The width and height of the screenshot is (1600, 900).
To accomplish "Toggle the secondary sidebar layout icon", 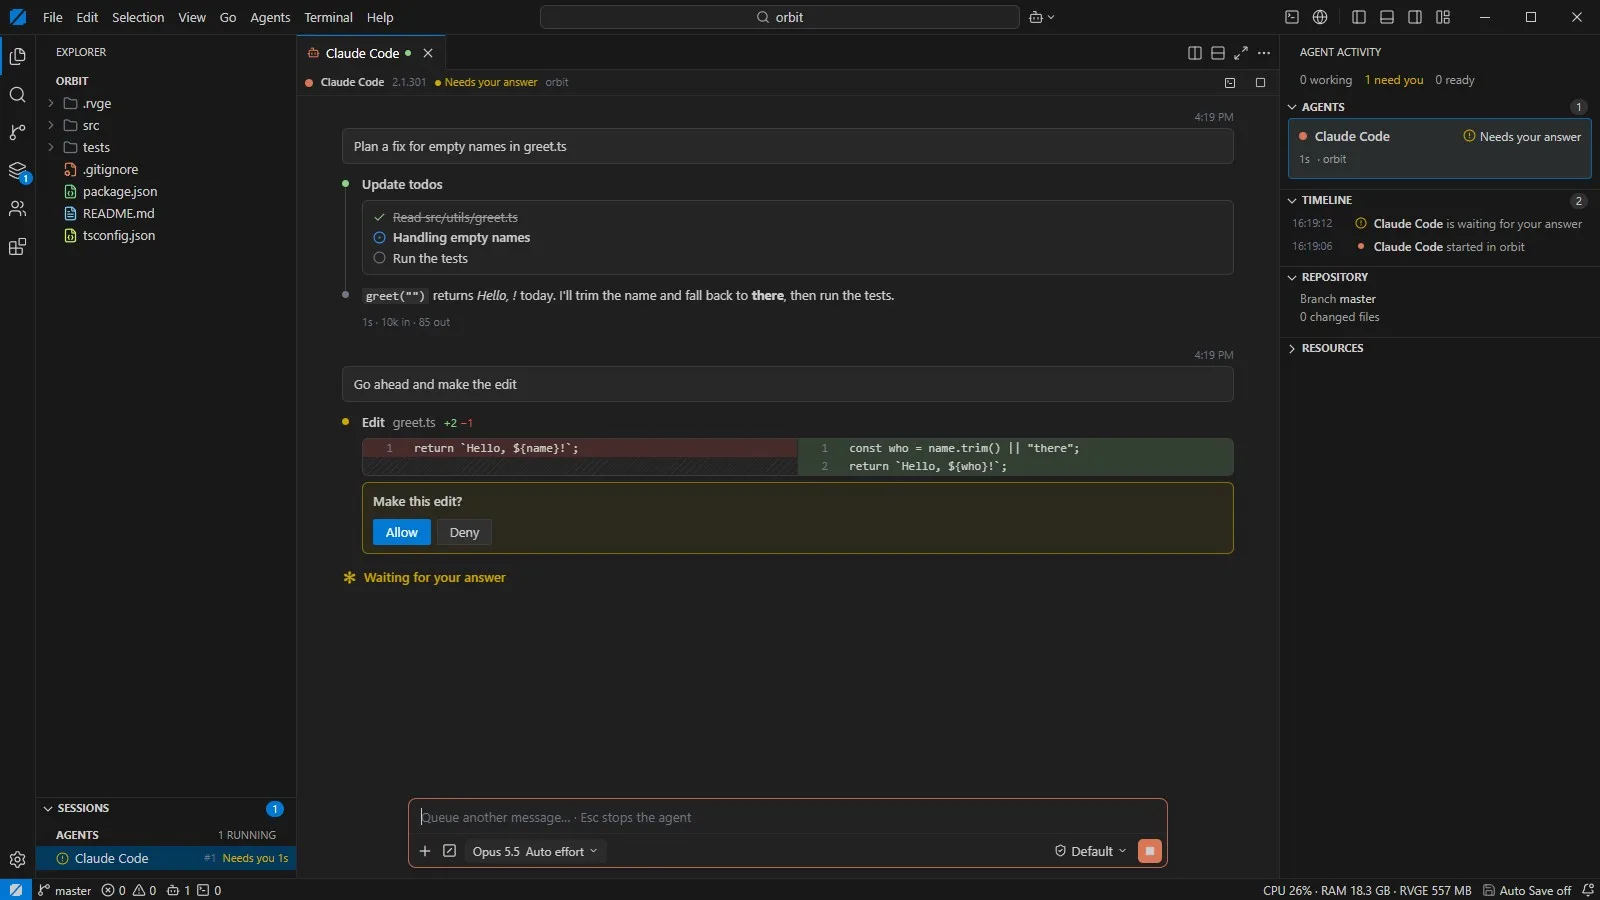I will [1415, 17].
